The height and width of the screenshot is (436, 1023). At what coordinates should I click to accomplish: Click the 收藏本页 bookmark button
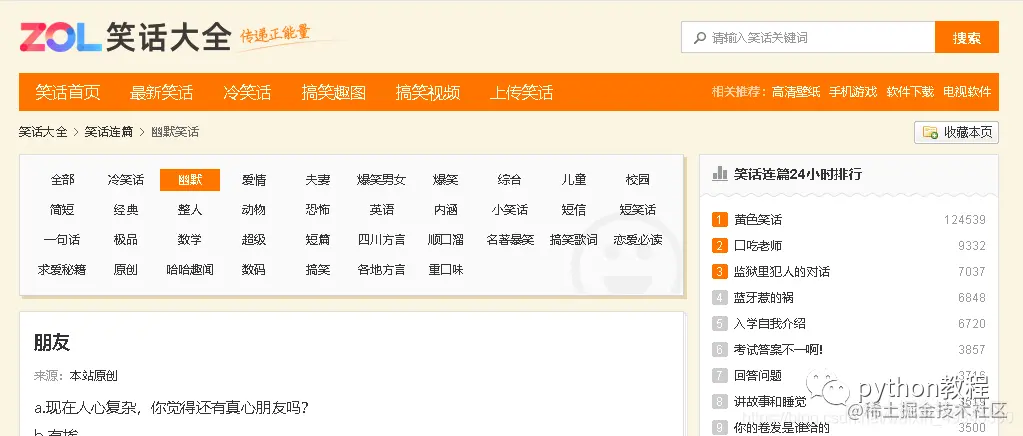[956, 132]
